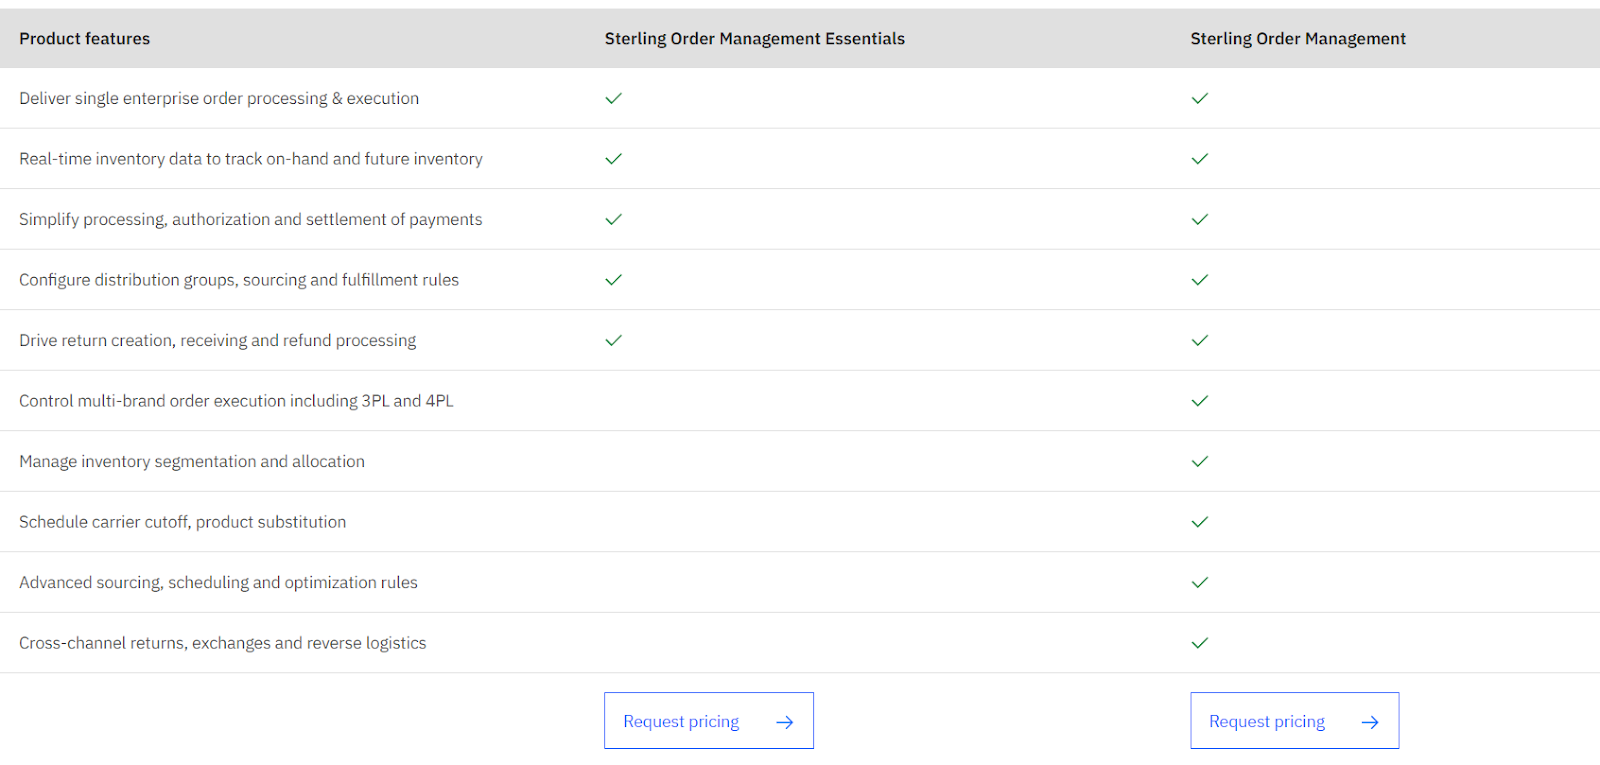Click text Cross-channel returns, exchanges and reverse logistics
This screenshot has height=765, width=1600.
point(223,643)
